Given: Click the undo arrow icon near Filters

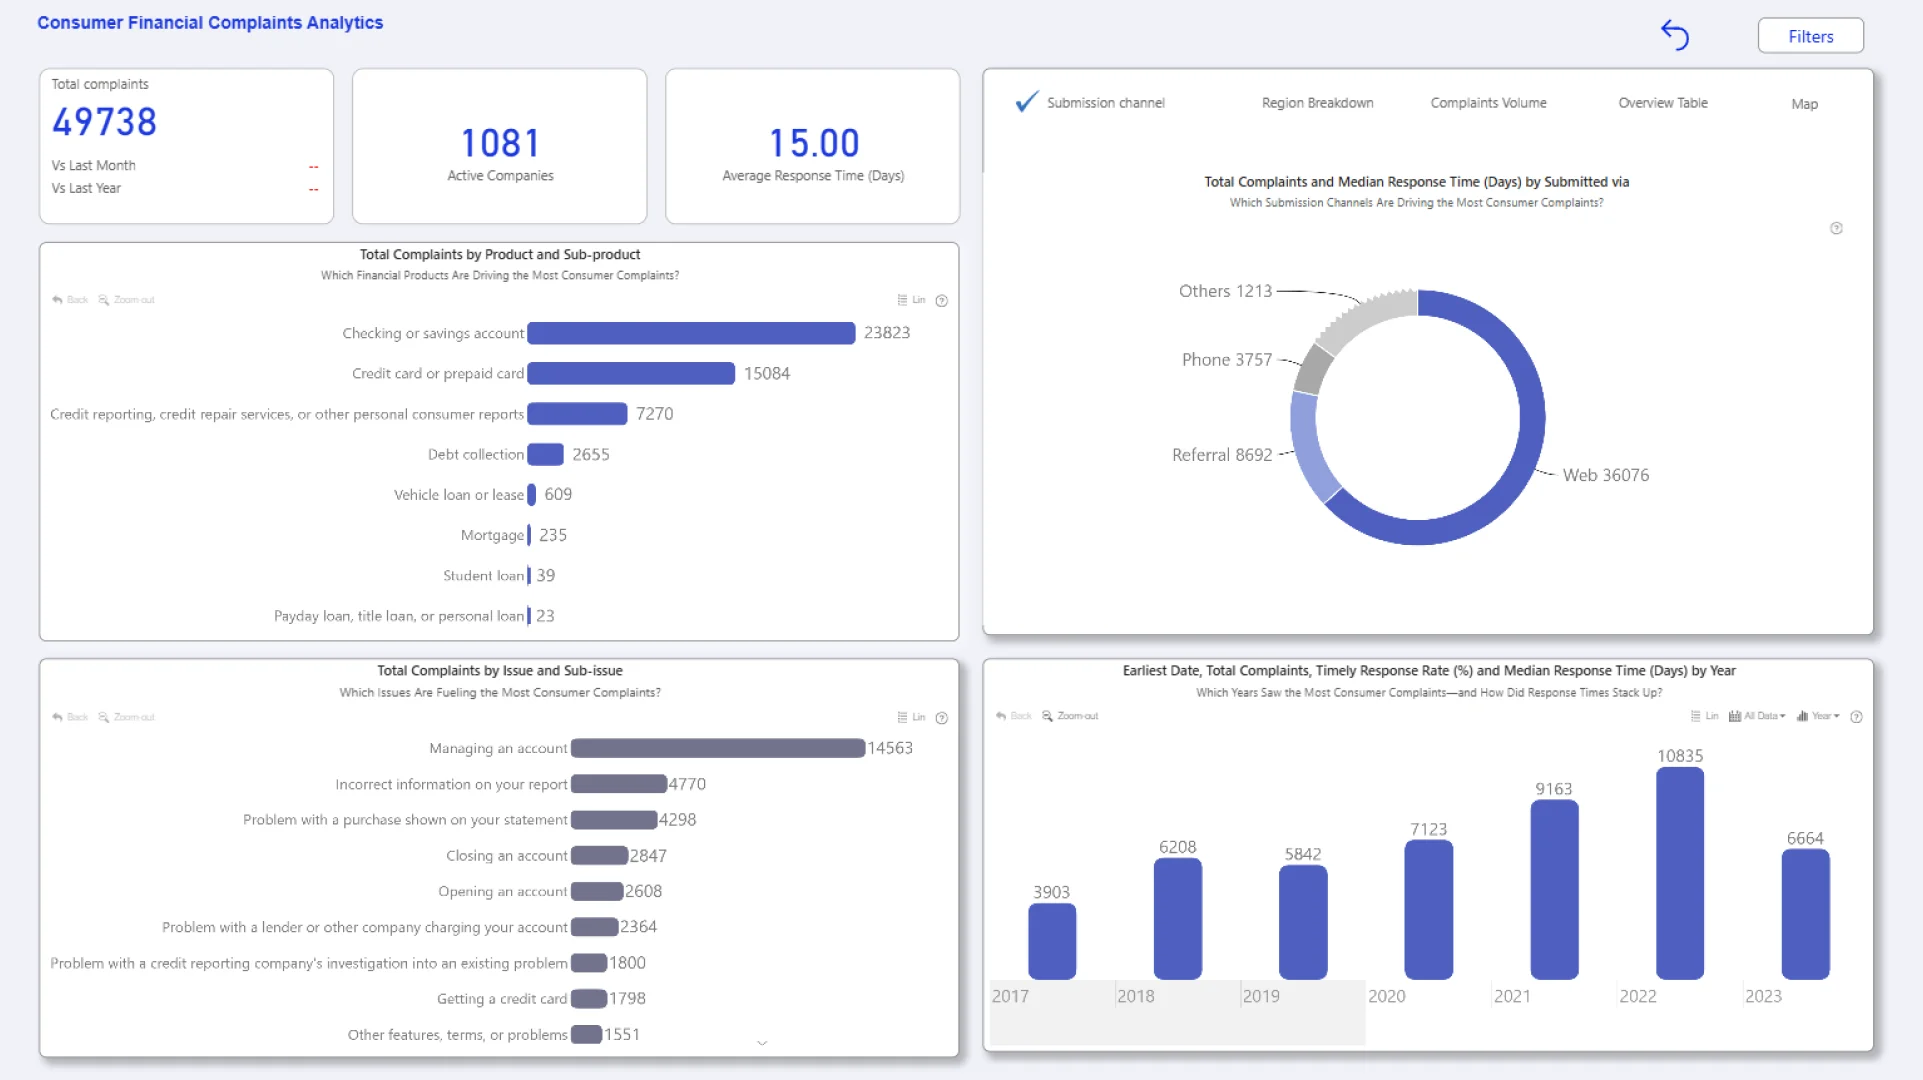Looking at the screenshot, I should [1675, 35].
